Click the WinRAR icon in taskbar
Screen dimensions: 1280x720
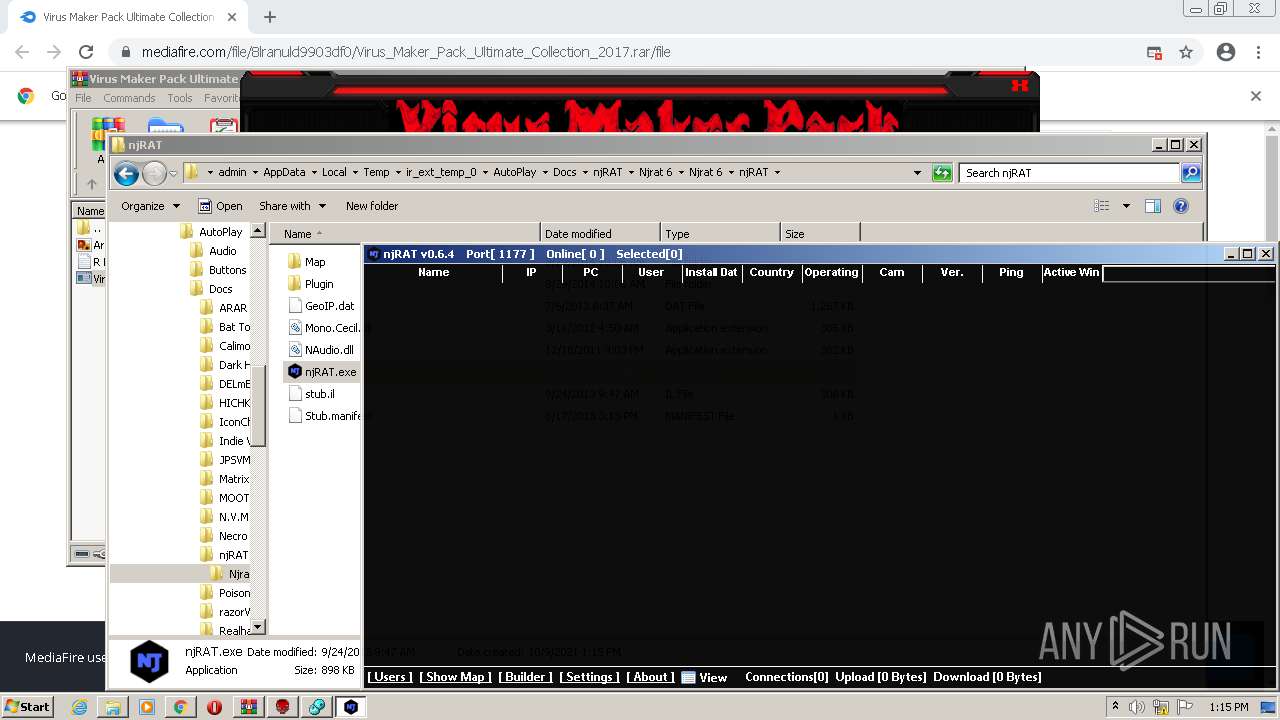[249, 707]
